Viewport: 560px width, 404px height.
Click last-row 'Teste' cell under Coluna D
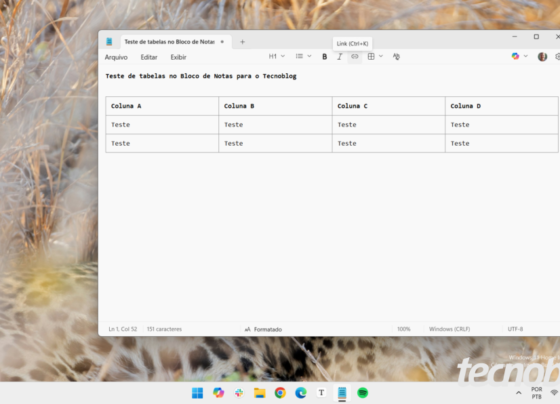502,143
